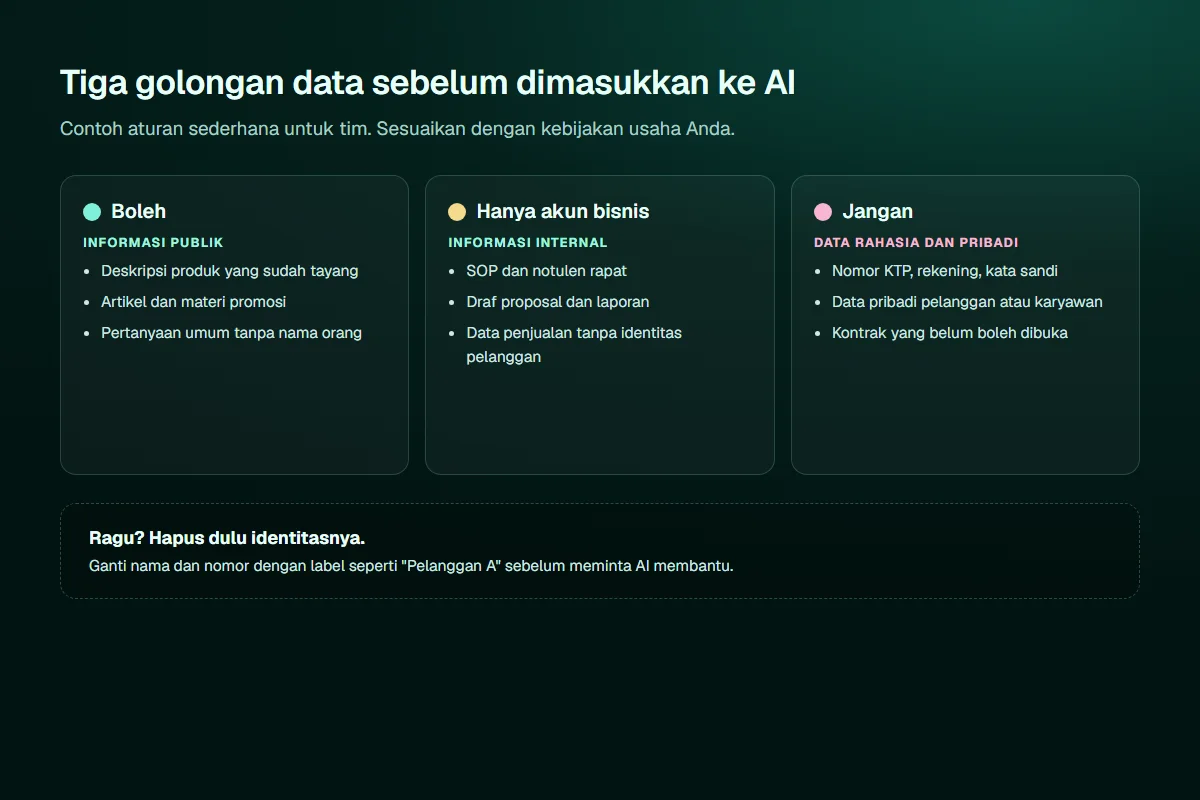Click the "INFORMASI INTERNAL" label
This screenshot has height=800, width=1200.
(x=528, y=243)
